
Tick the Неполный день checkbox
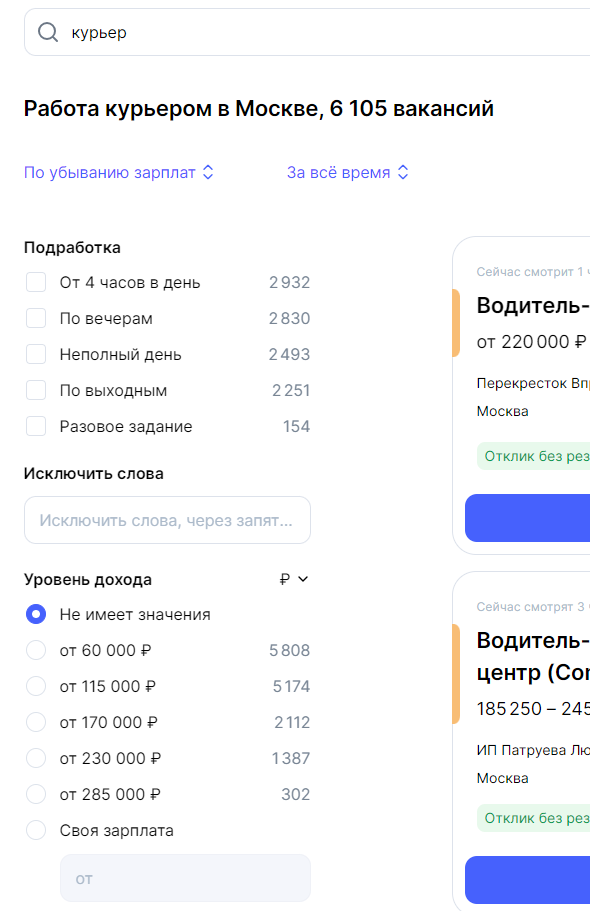[36, 354]
